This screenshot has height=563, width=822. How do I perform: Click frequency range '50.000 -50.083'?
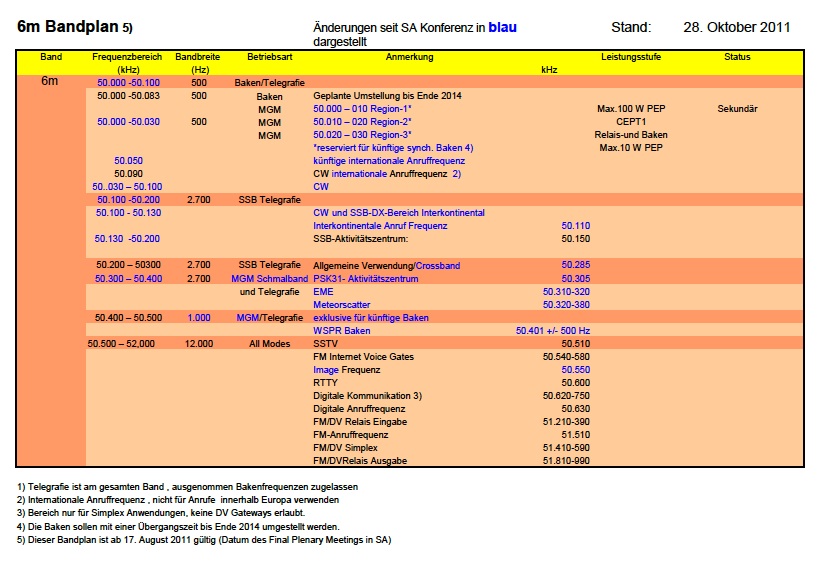coord(128,95)
